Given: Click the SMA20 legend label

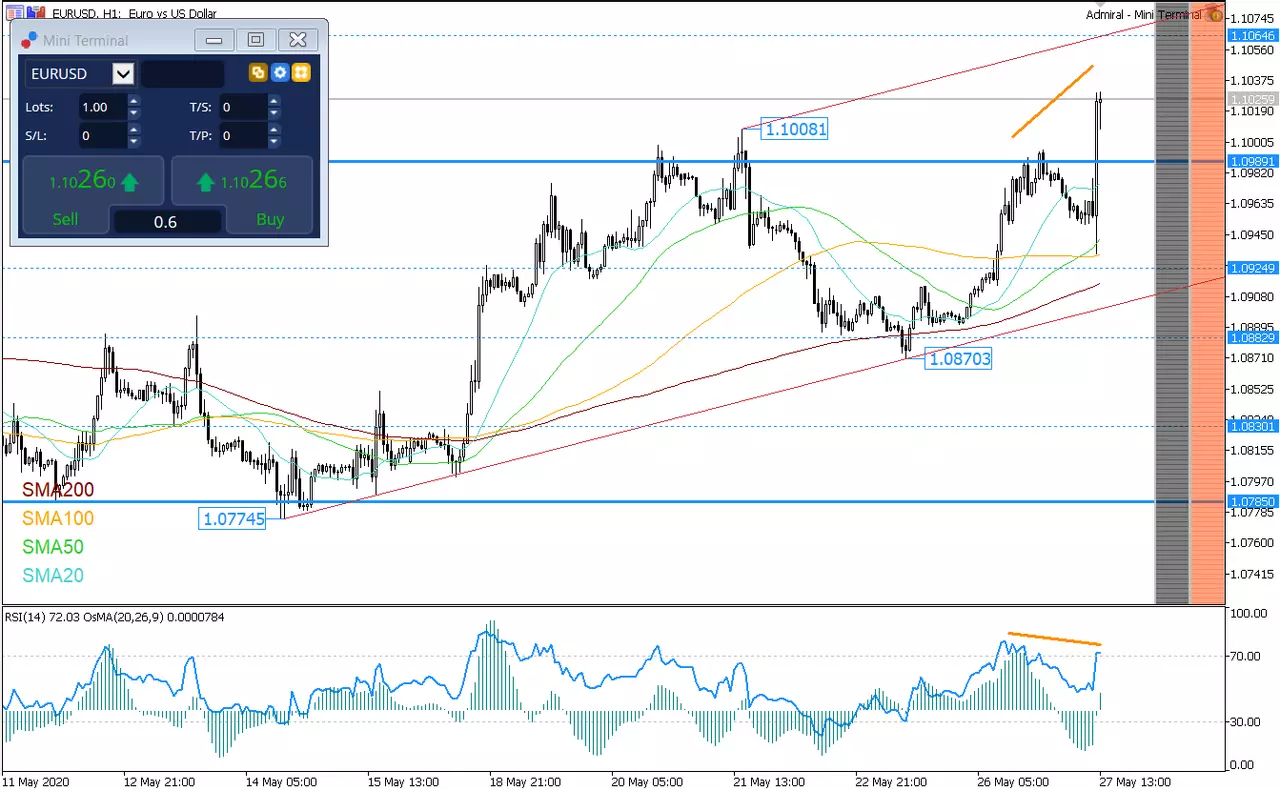Looking at the screenshot, I should (53, 576).
